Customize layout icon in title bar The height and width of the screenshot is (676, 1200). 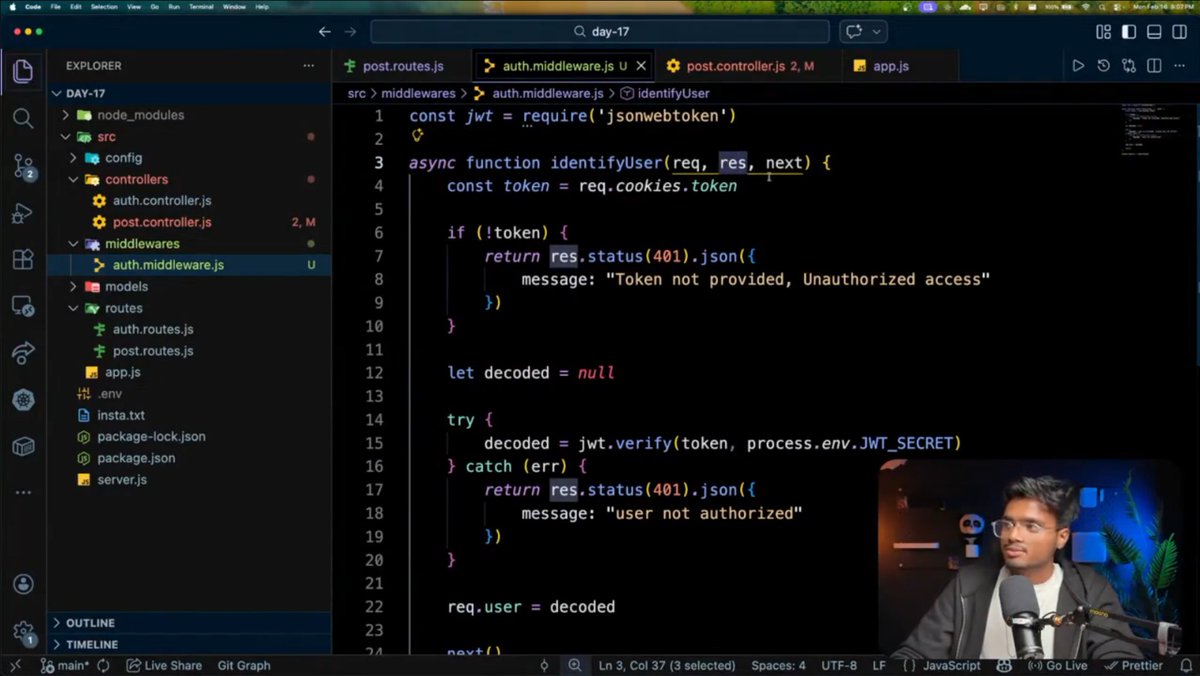(x=1104, y=32)
